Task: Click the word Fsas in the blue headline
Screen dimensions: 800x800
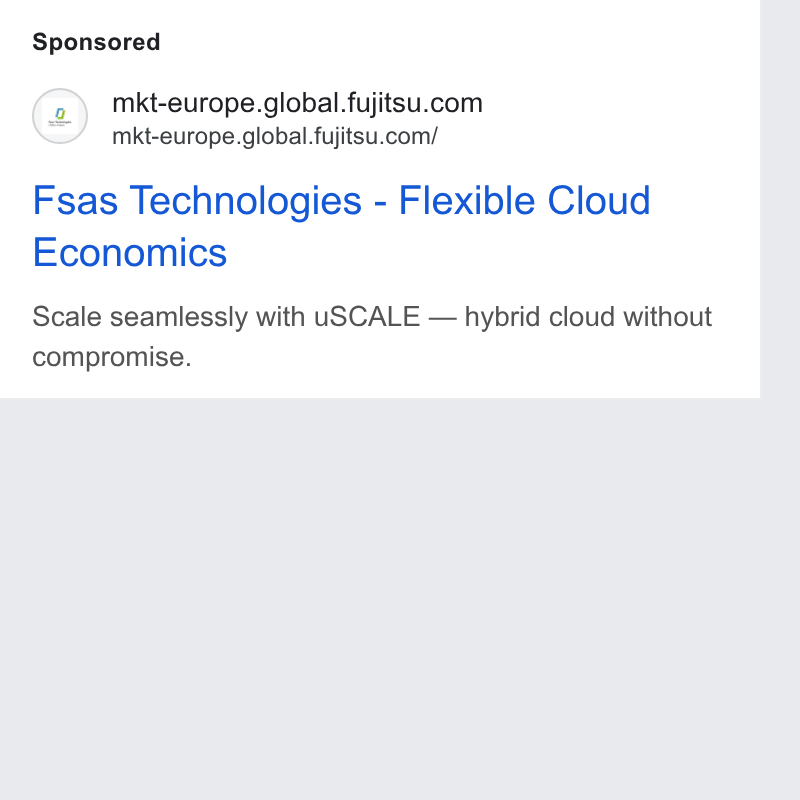Action: [75, 201]
